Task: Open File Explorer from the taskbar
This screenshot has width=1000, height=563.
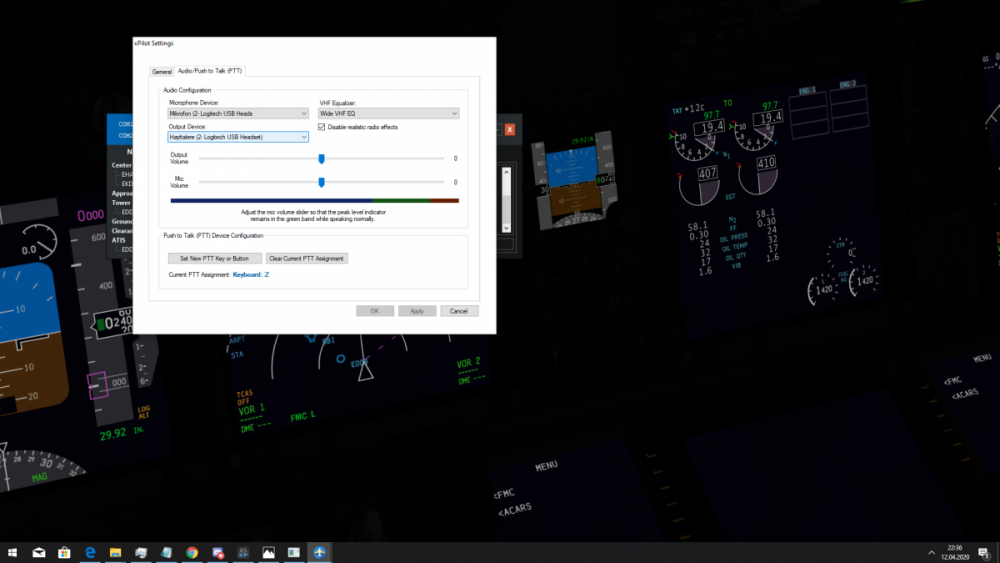Action: point(115,552)
